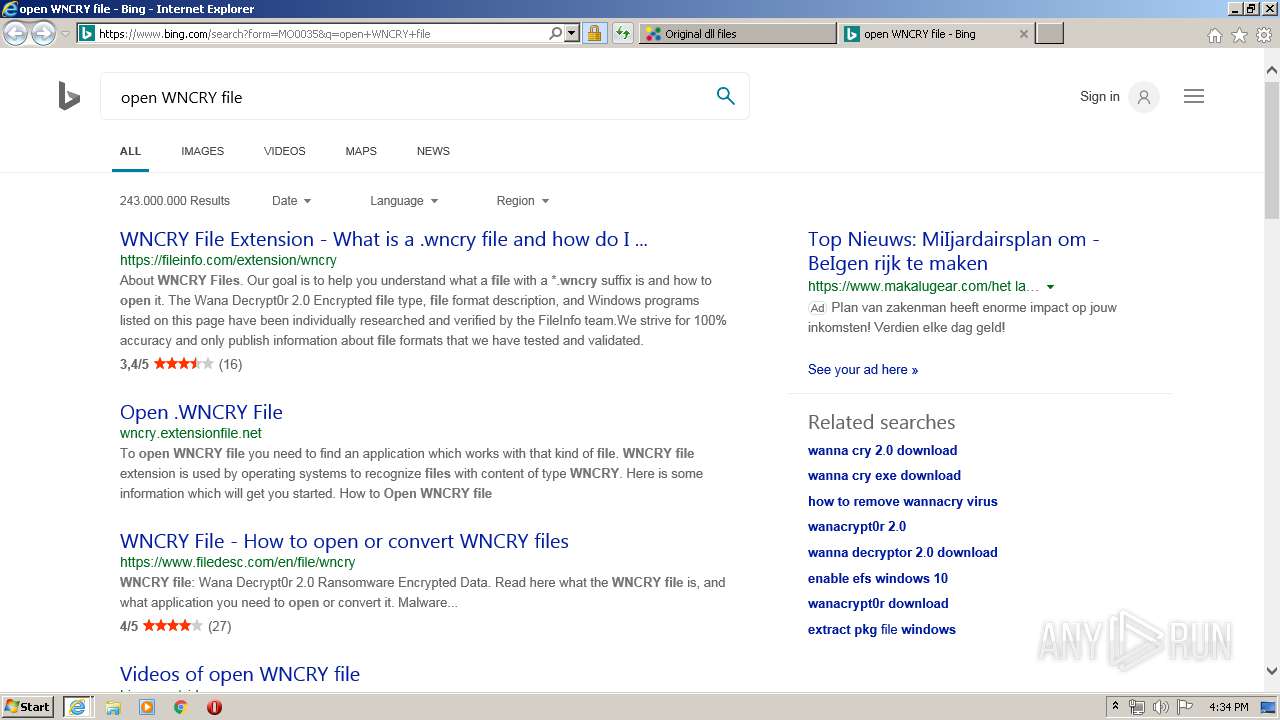This screenshot has height=720, width=1280.
Task: Open related search 'wanacrypt0r download'
Action: [878, 603]
